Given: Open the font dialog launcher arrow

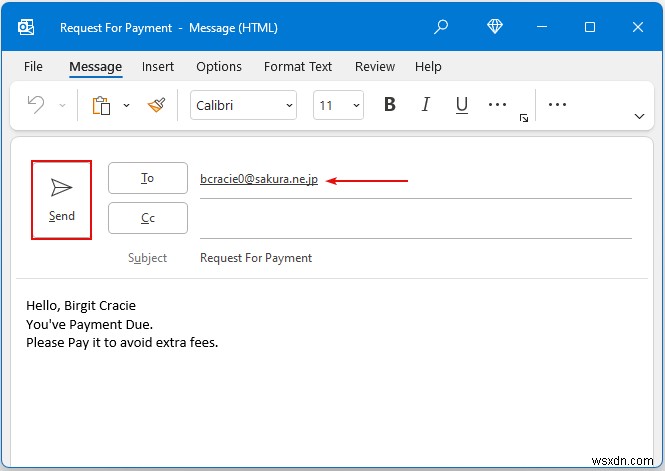Looking at the screenshot, I should 524,118.
